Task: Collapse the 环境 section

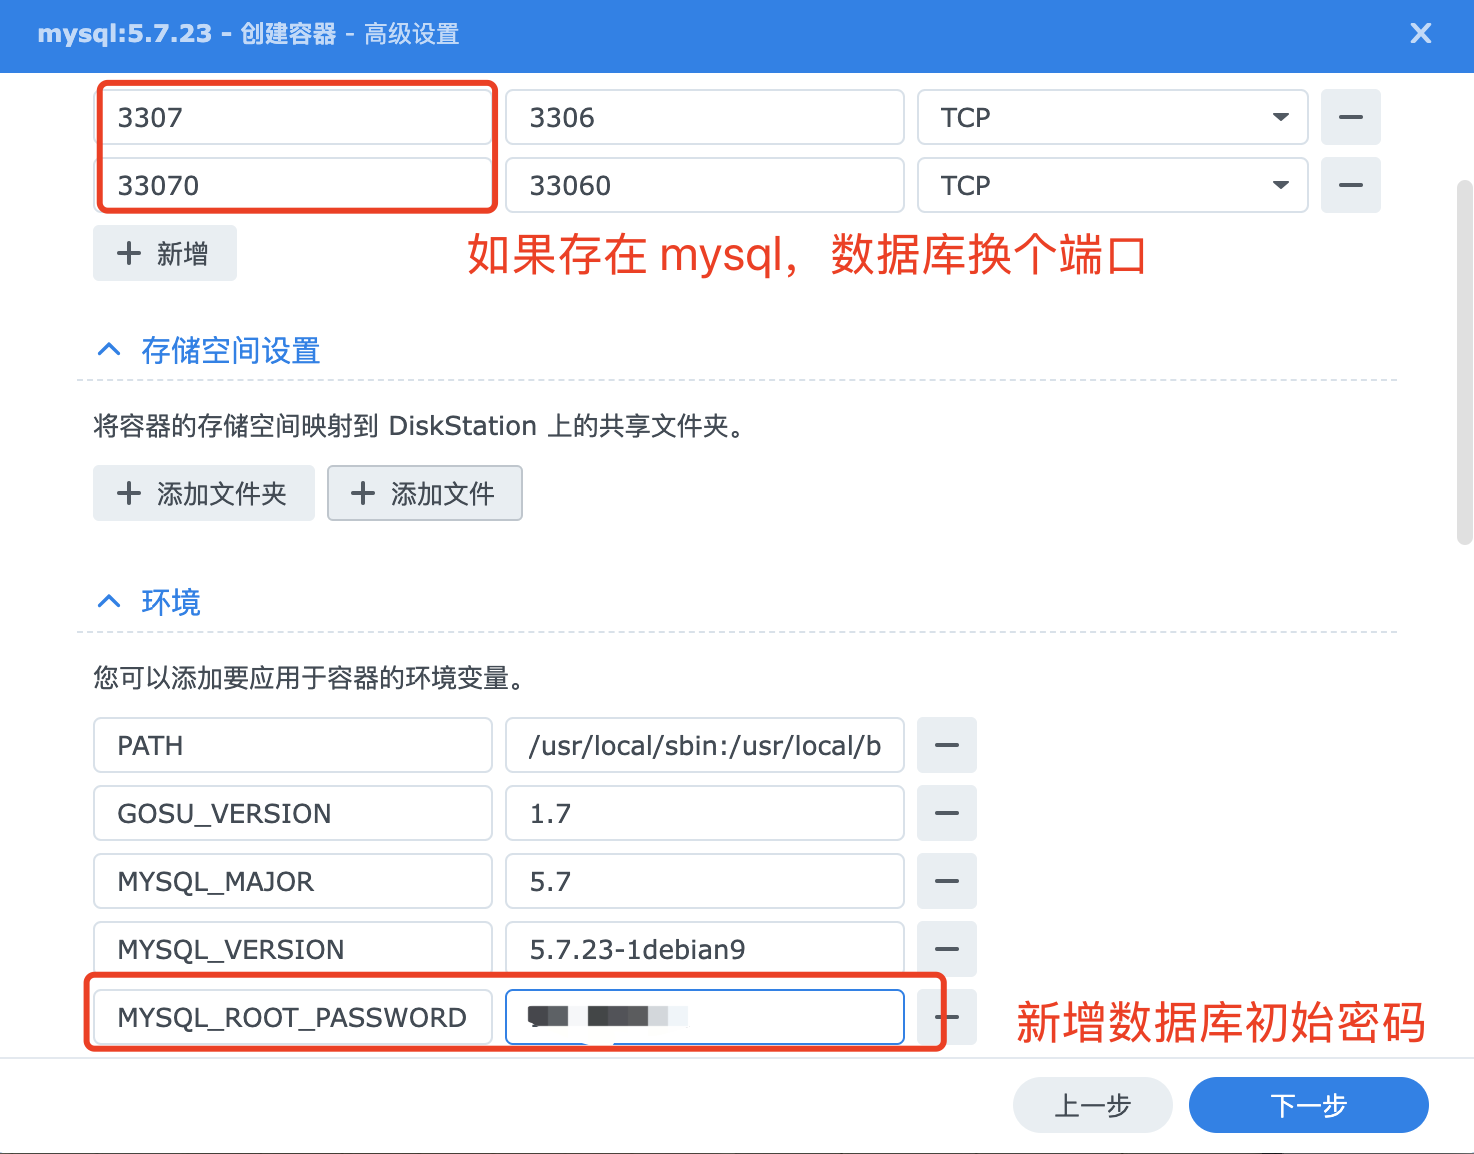Action: point(109,602)
